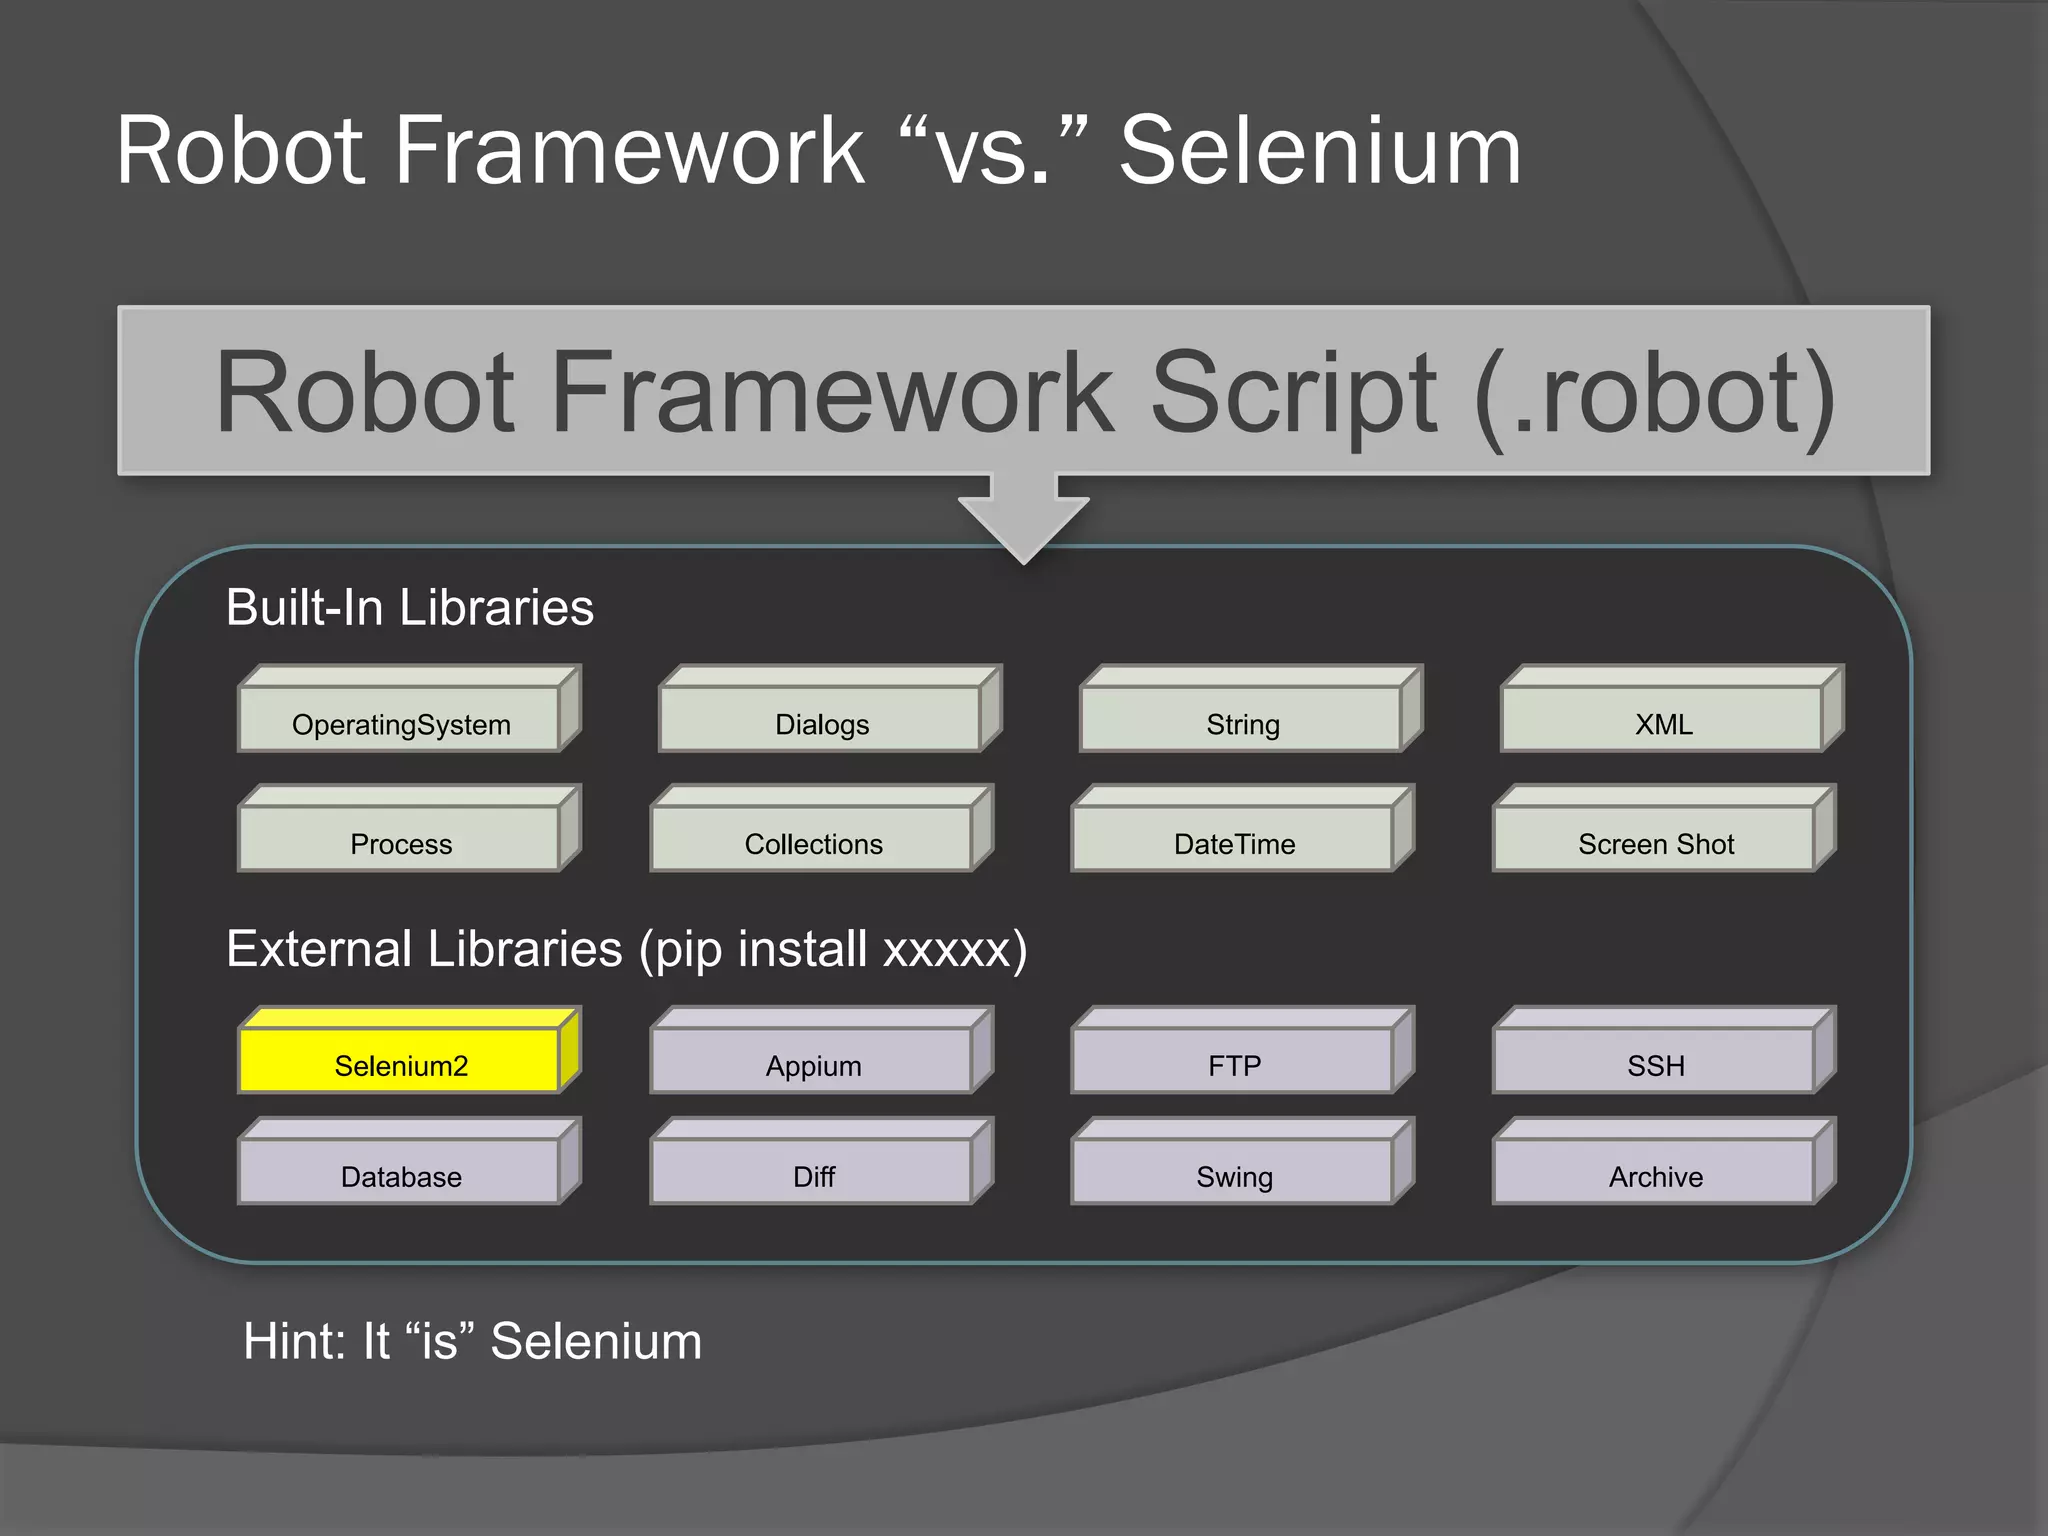Select the XML library block
This screenshot has width=2048, height=1536.
click(1664, 722)
